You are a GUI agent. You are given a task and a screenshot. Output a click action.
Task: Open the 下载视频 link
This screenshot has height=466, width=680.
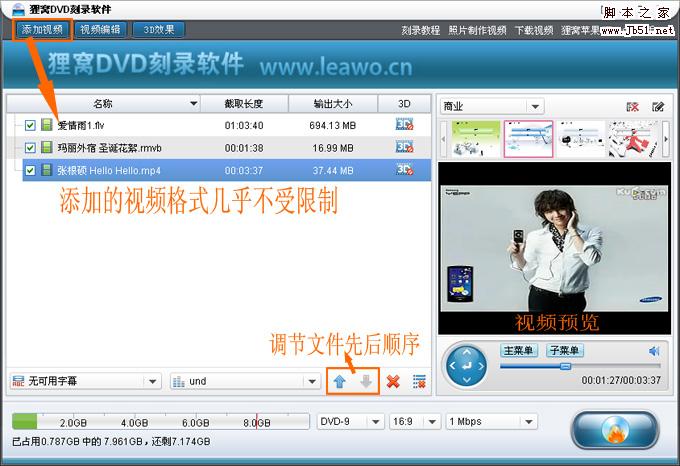click(x=534, y=30)
